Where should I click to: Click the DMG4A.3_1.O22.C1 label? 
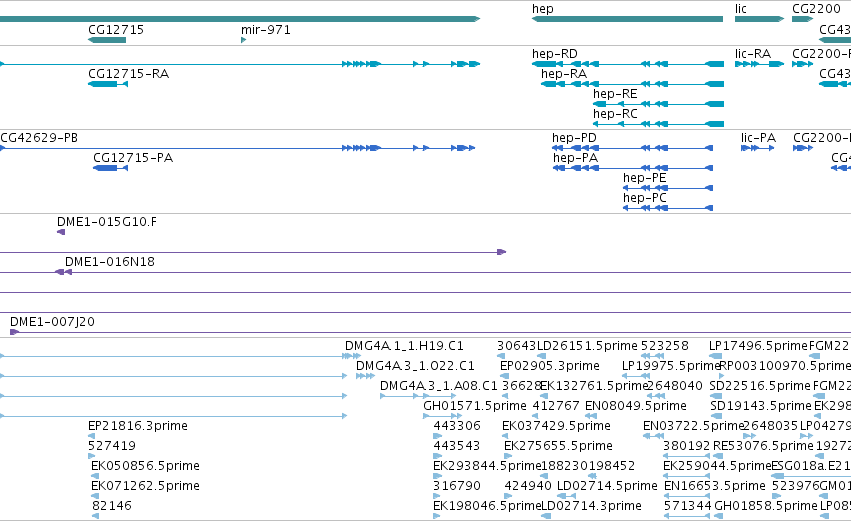click(415, 366)
